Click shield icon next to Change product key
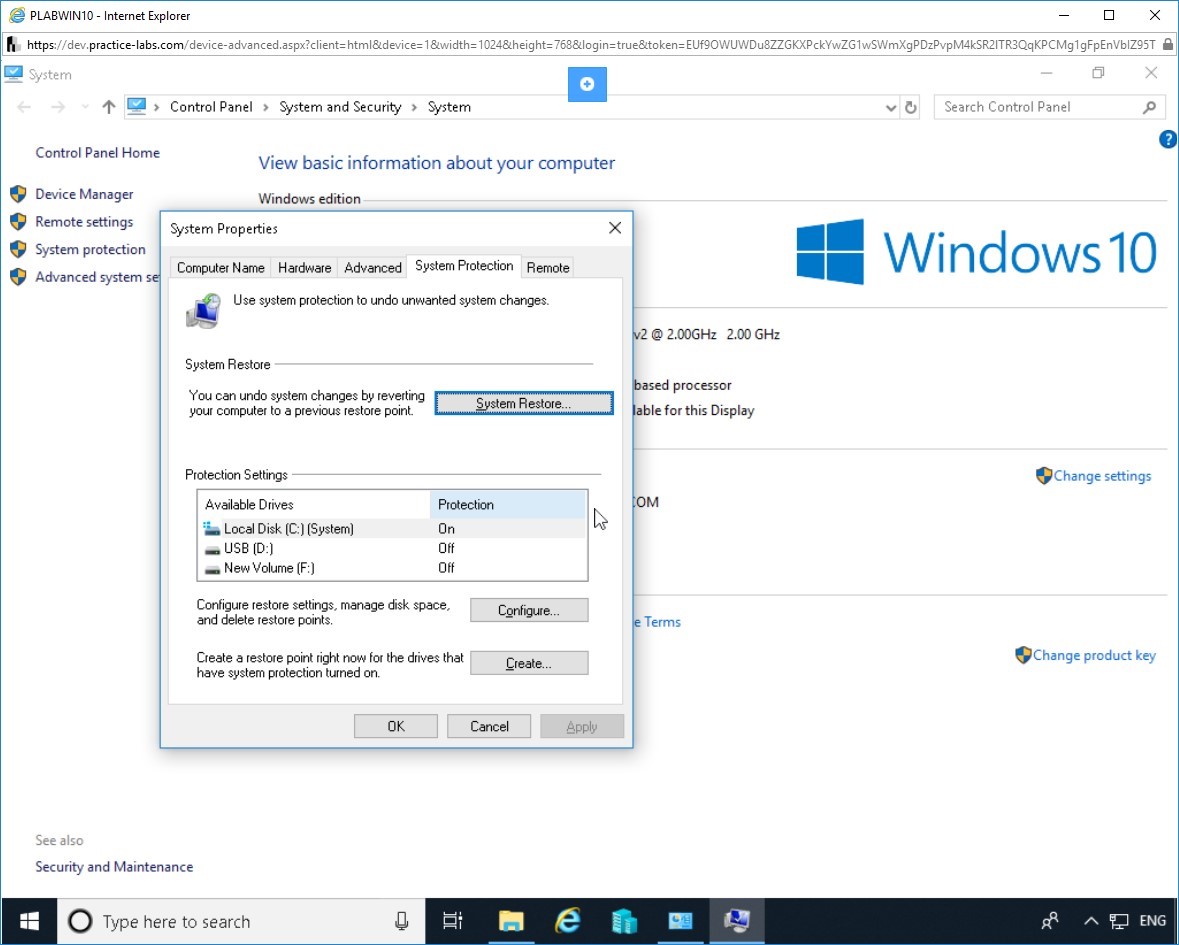Viewport: 1179px width, 945px height. tap(1023, 655)
